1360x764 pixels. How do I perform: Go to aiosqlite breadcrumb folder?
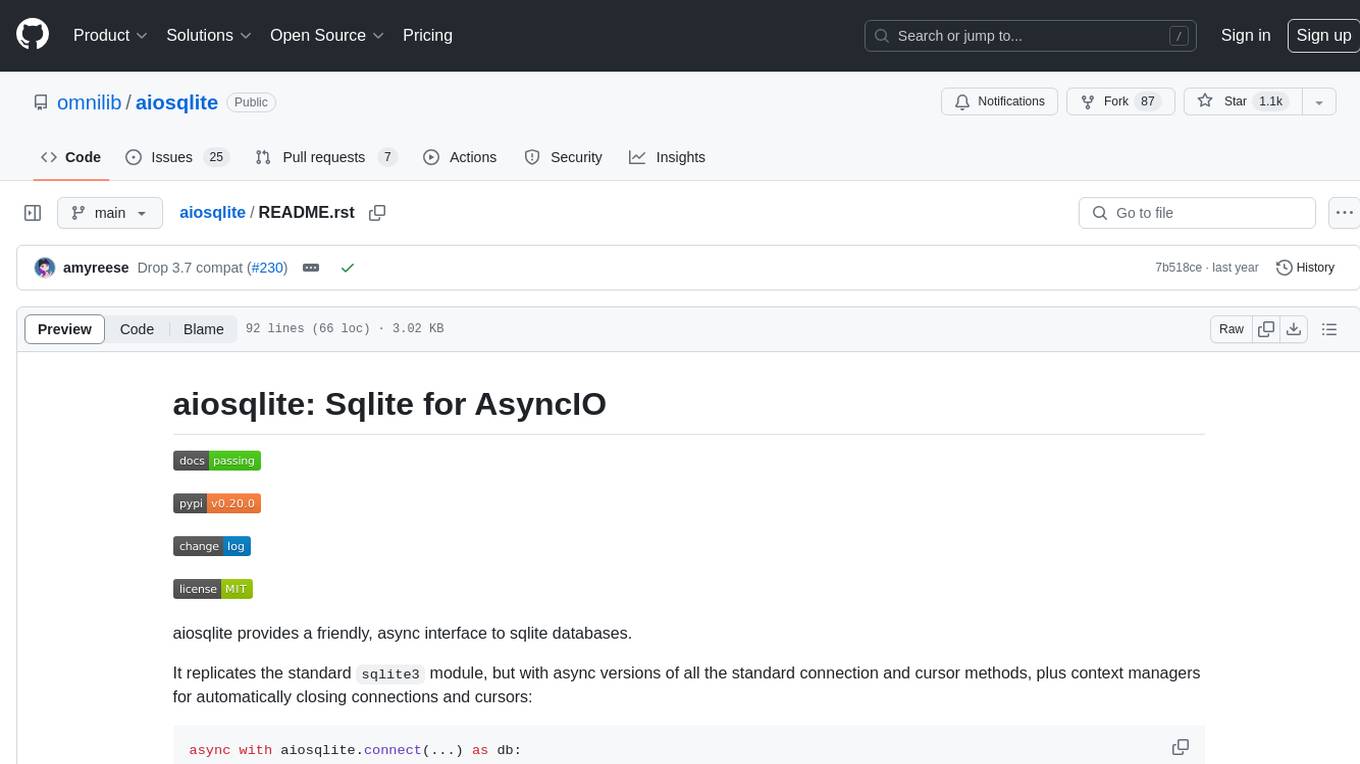click(212, 213)
